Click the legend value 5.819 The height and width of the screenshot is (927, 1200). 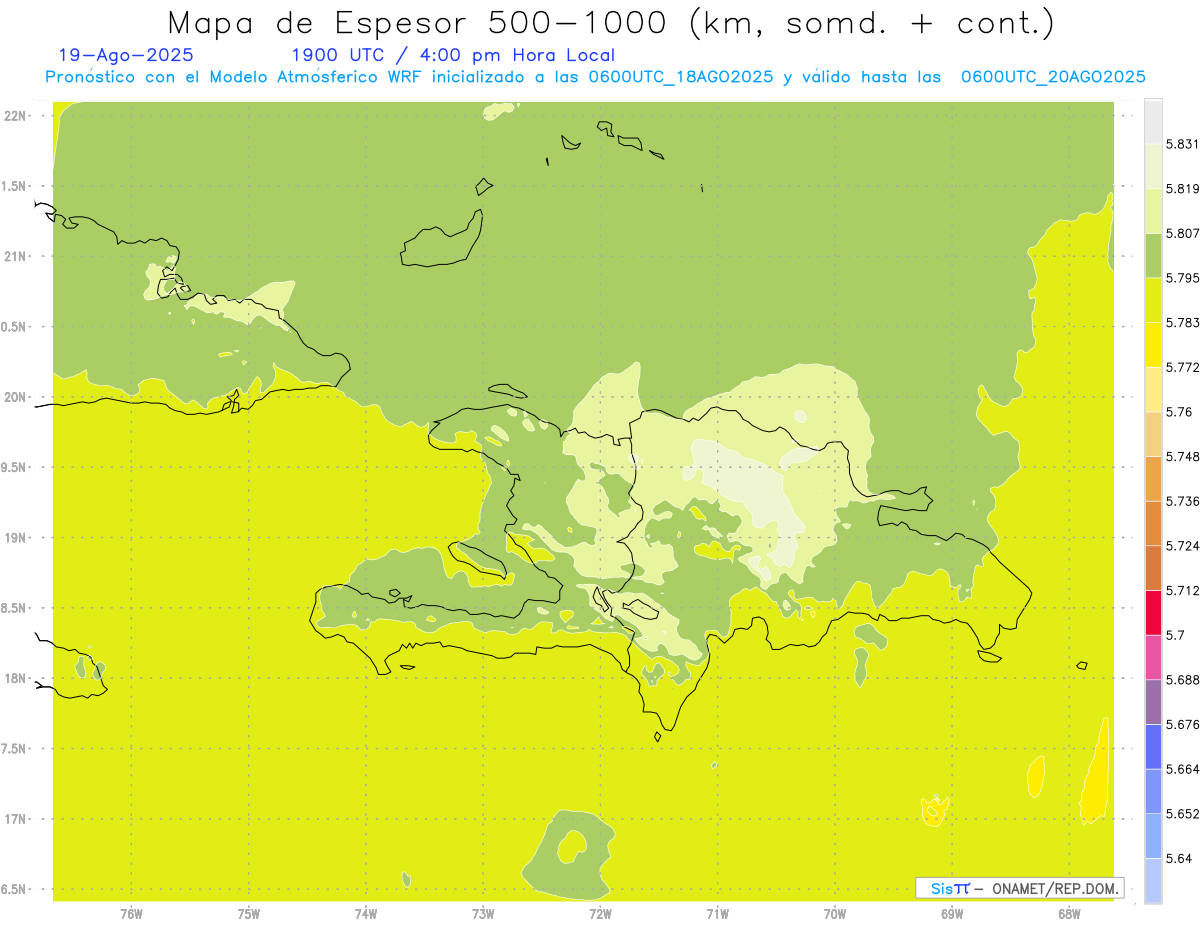point(1183,189)
